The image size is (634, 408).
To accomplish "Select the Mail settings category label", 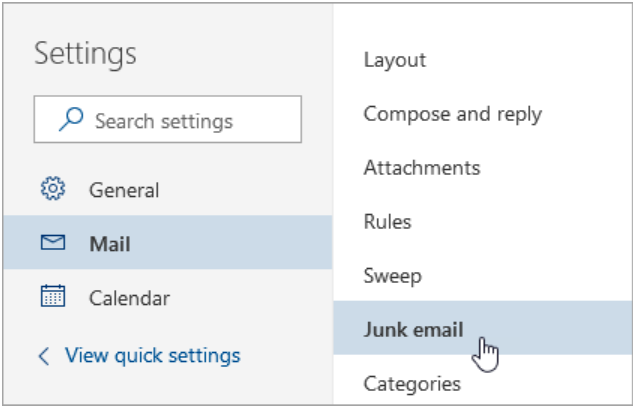I will pos(110,243).
